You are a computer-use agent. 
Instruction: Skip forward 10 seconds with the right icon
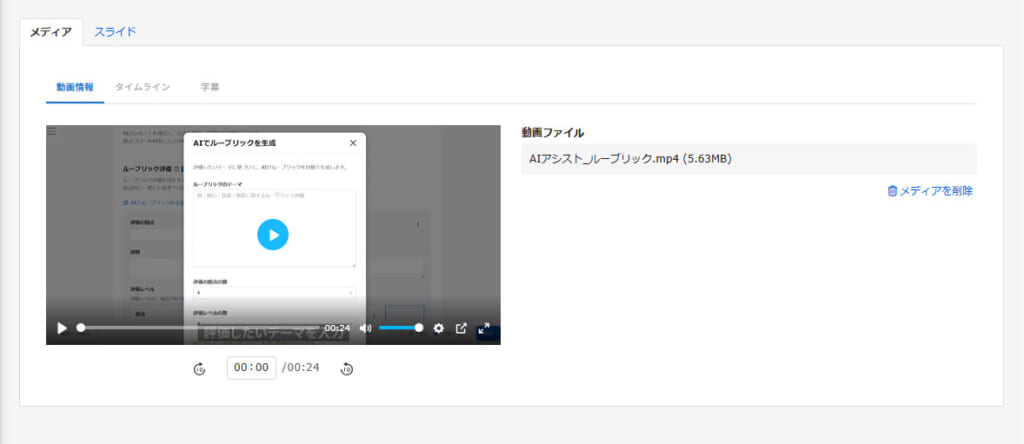(347, 369)
